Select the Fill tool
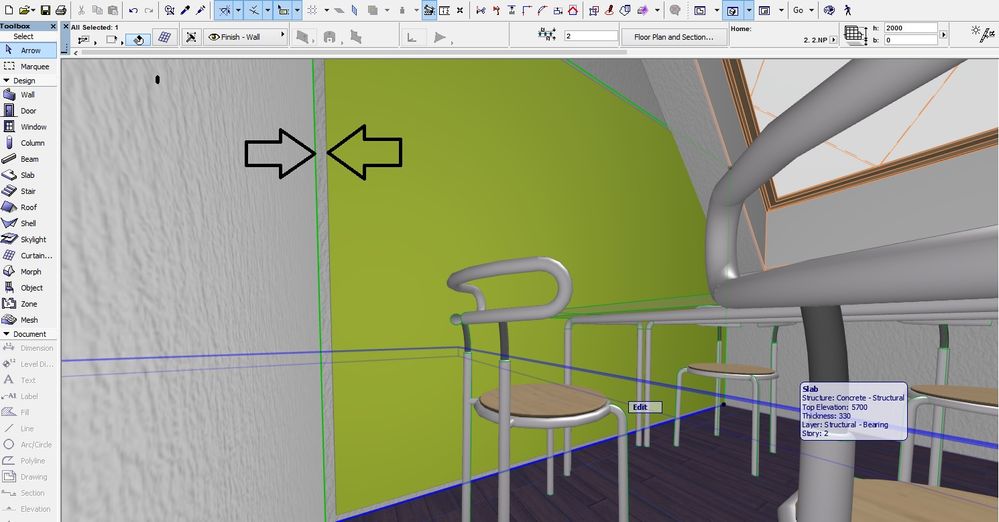Viewport: 999px width, 522px height. pos(28,412)
